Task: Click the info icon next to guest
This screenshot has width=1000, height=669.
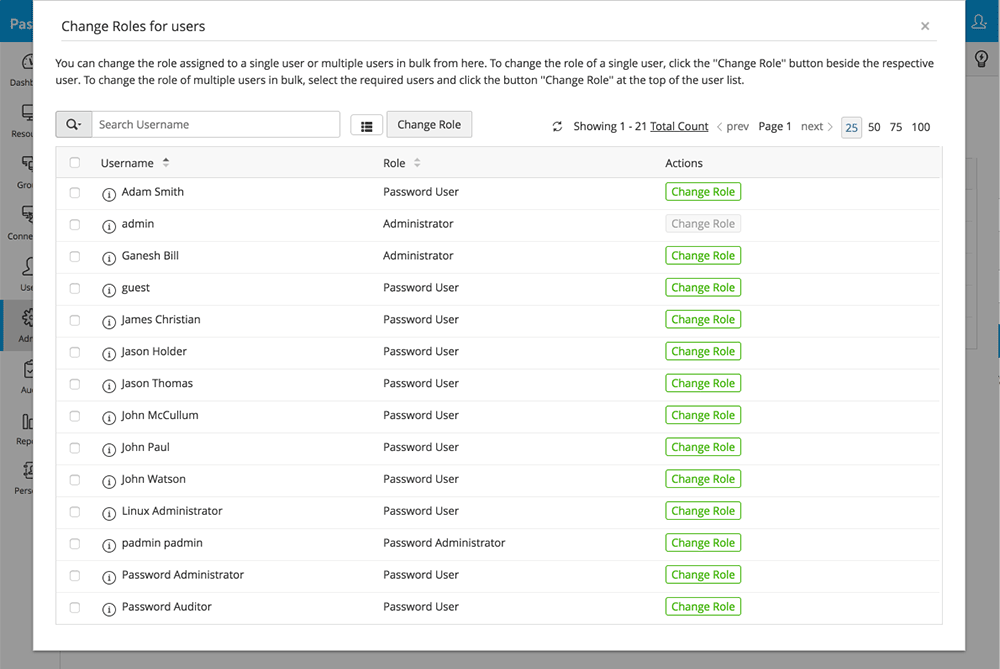Action: coord(109,289)
